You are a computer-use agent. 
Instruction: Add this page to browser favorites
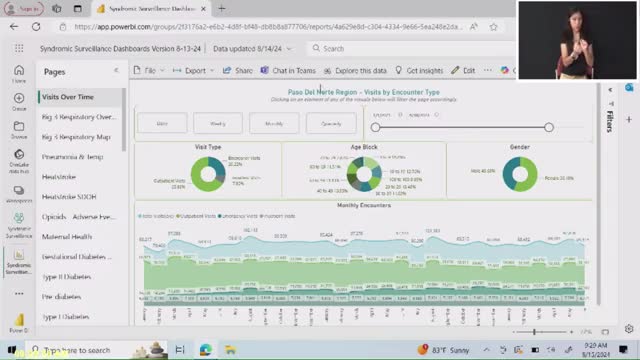pos(494,27)
